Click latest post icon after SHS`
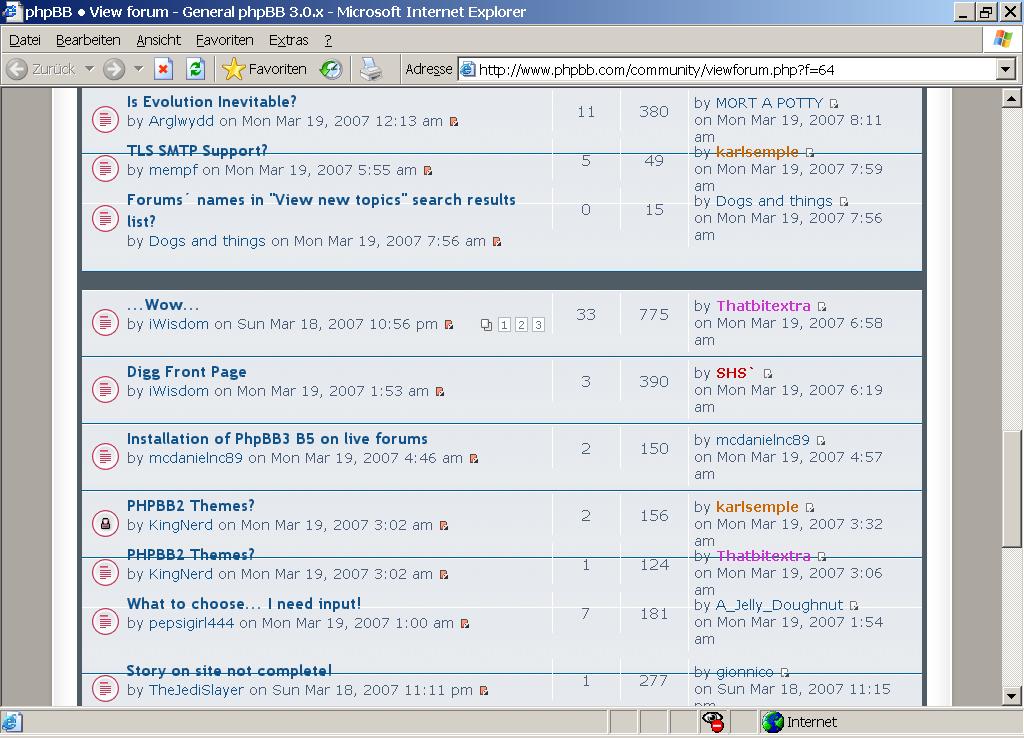The height and width of the screenshot is (738, 1024). pyautogui.click(x=768, y=374)
